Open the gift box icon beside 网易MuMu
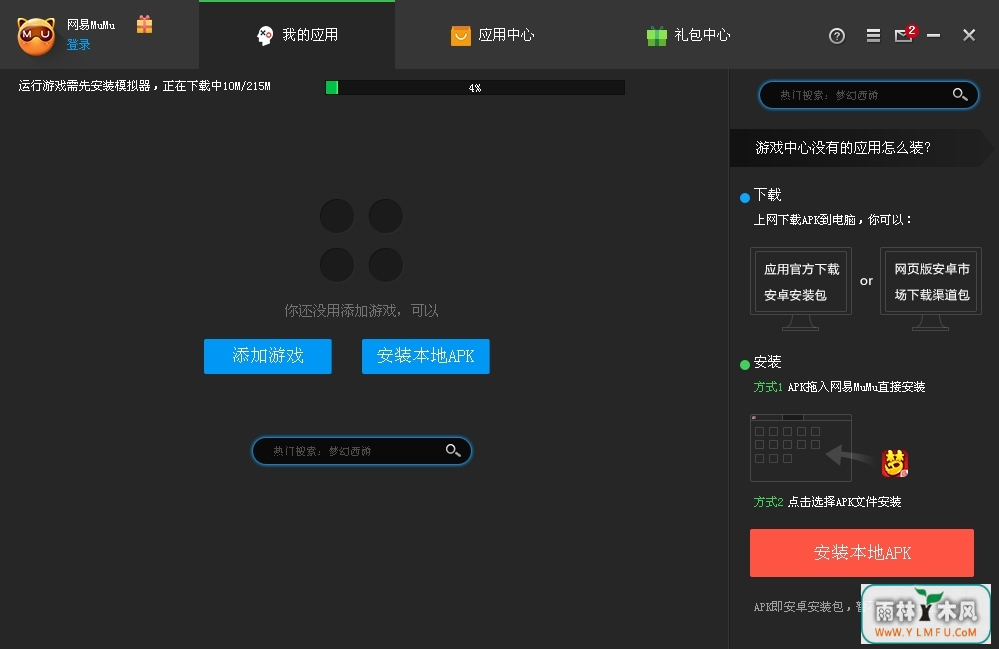Image resolution: width=999 pixels, height=649 pixels. [145, 24]
